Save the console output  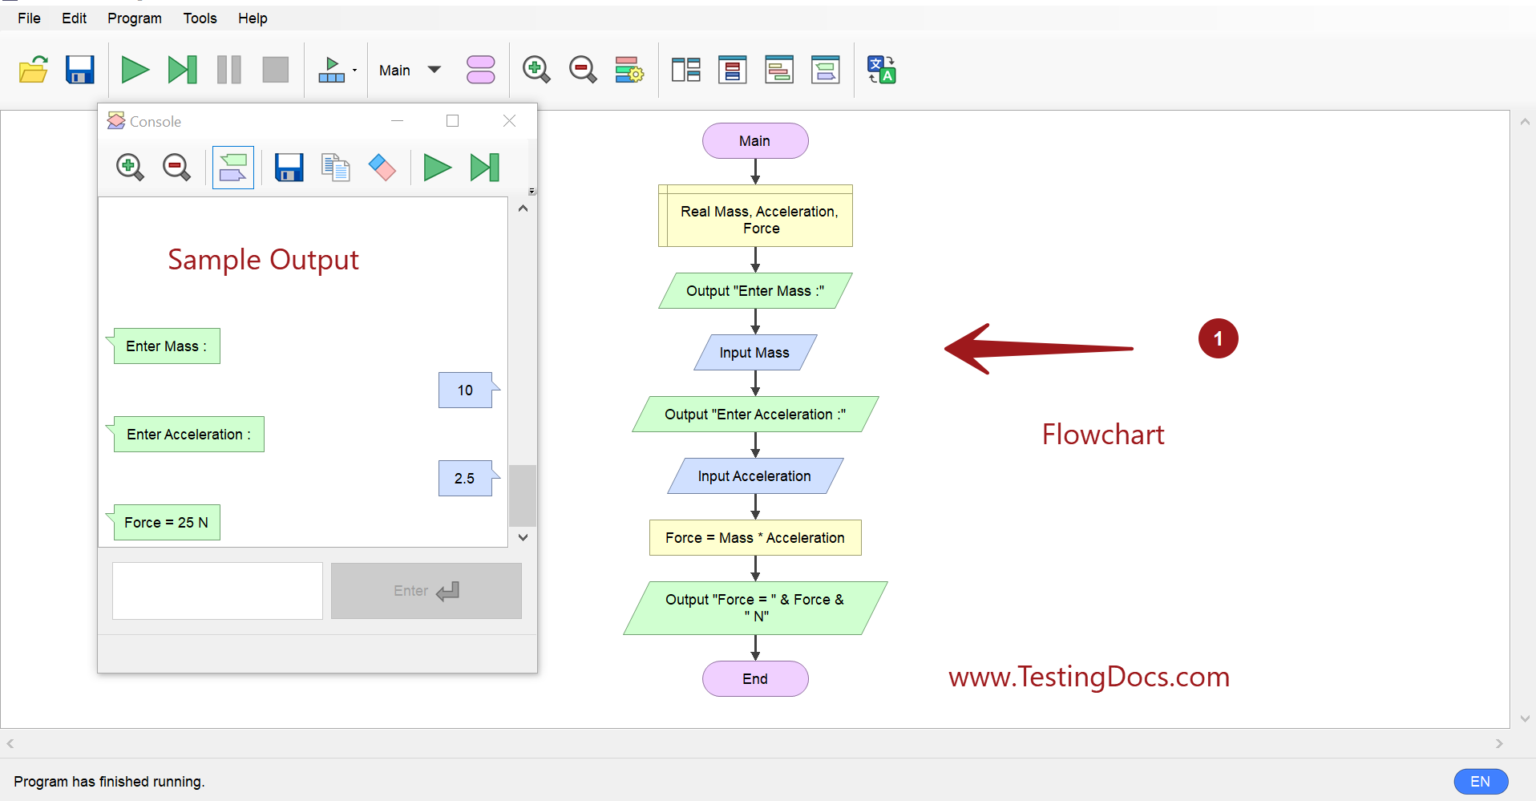[289, 167]
